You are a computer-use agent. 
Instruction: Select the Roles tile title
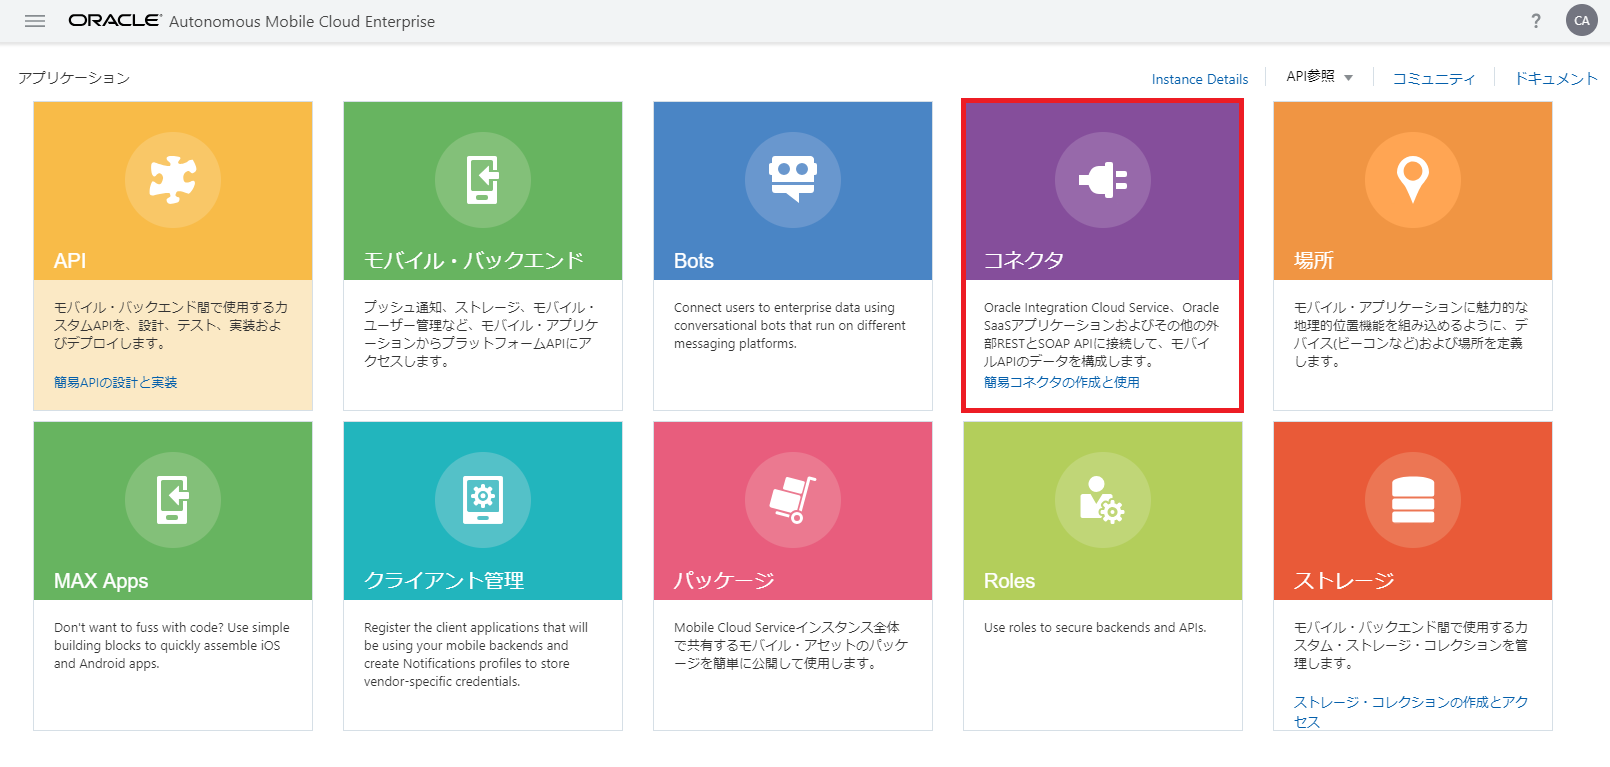point(1010,581)
